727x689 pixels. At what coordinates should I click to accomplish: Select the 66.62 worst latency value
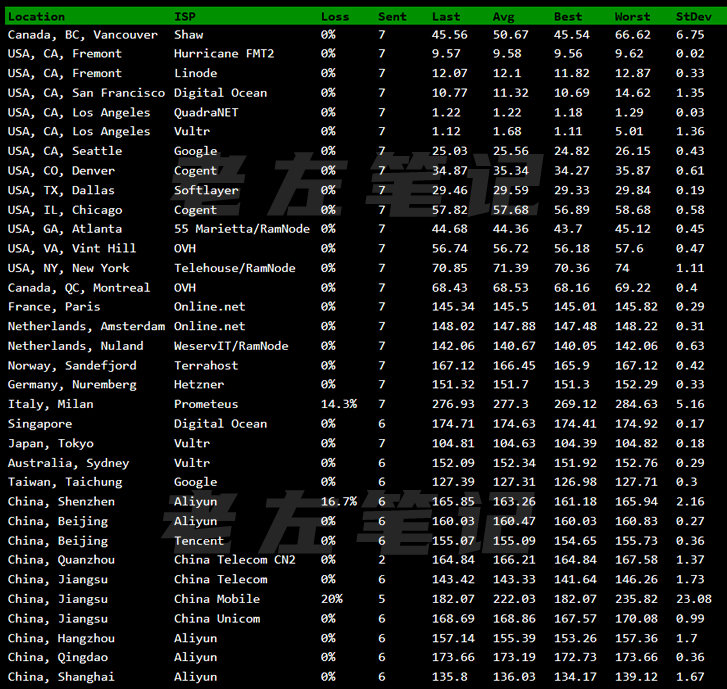point(632,35)
